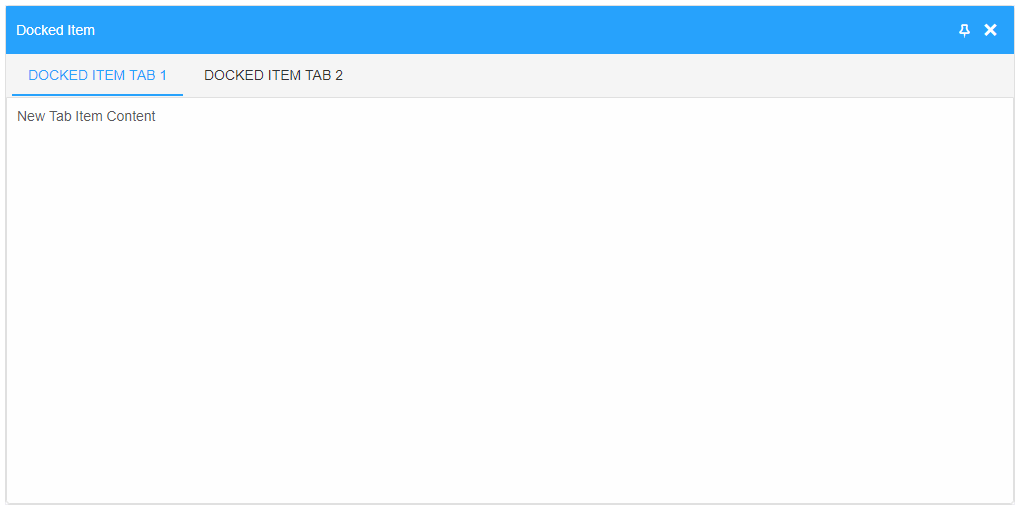Click the pin icon in the header
1020x511 pixels.
point(964,30)
